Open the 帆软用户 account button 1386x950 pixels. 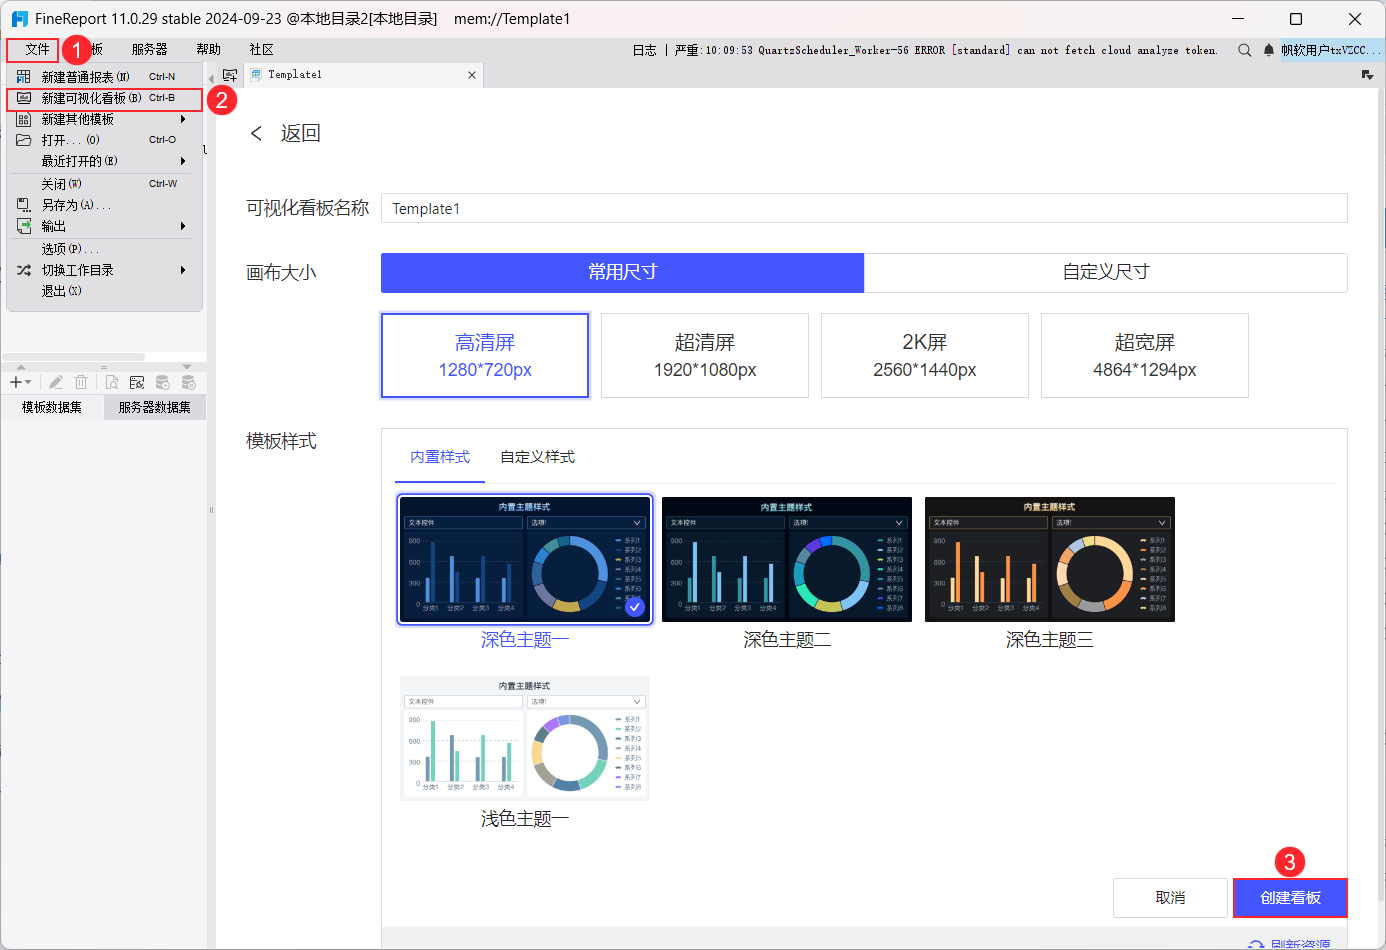click(1331, 50)
